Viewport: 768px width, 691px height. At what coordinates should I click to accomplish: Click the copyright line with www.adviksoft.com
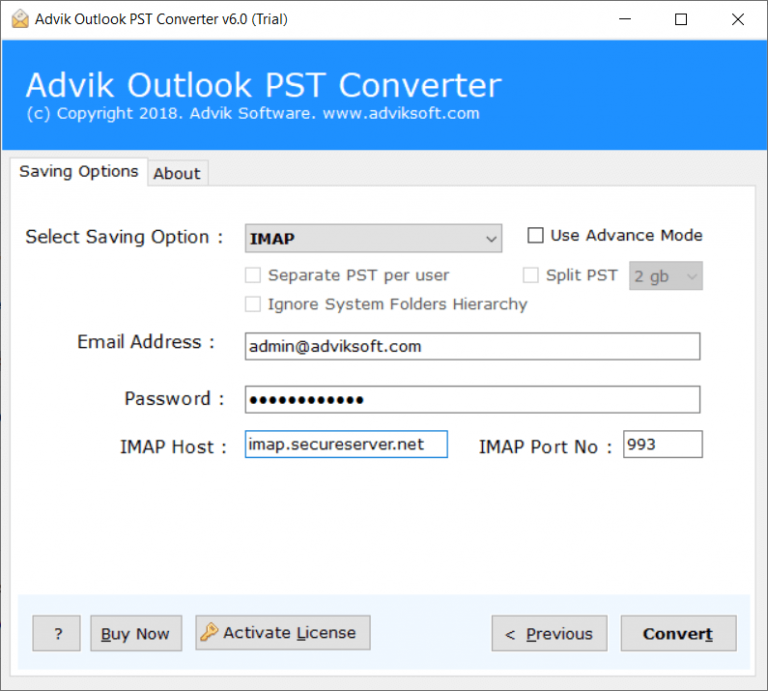click(253, 114)
